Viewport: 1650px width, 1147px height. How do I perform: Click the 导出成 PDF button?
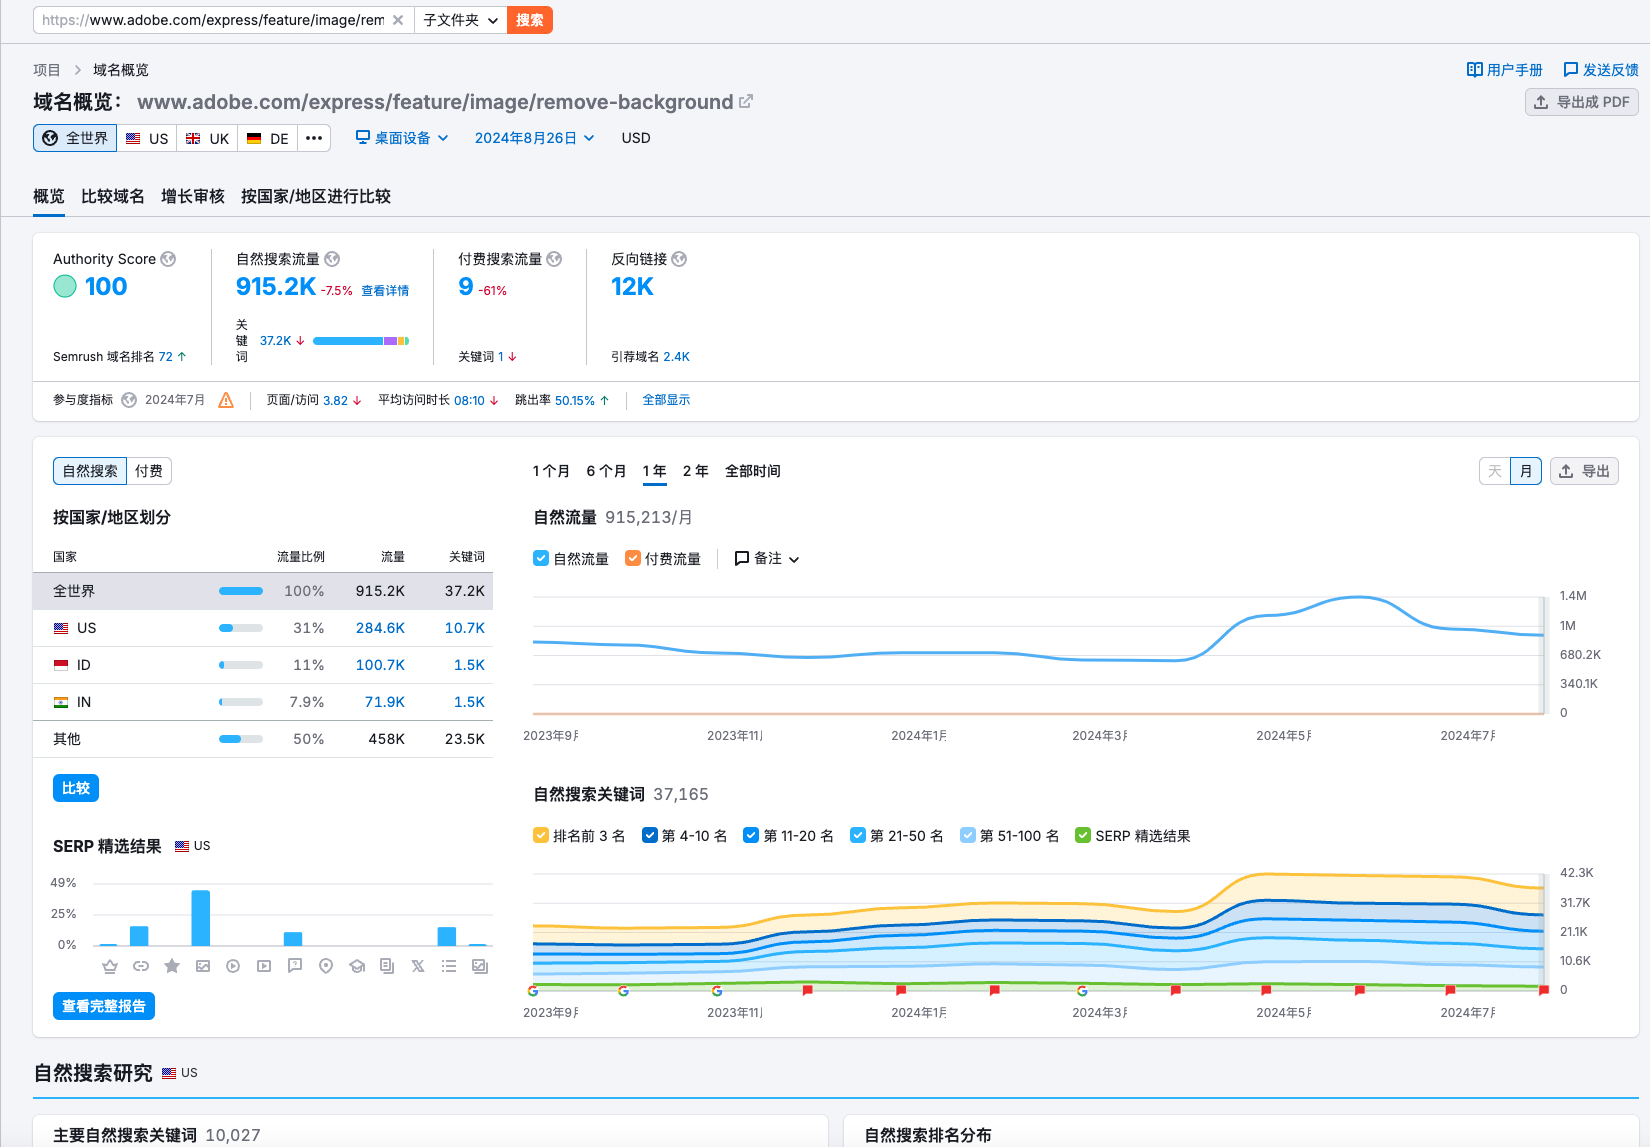(x=1582, y=102)
